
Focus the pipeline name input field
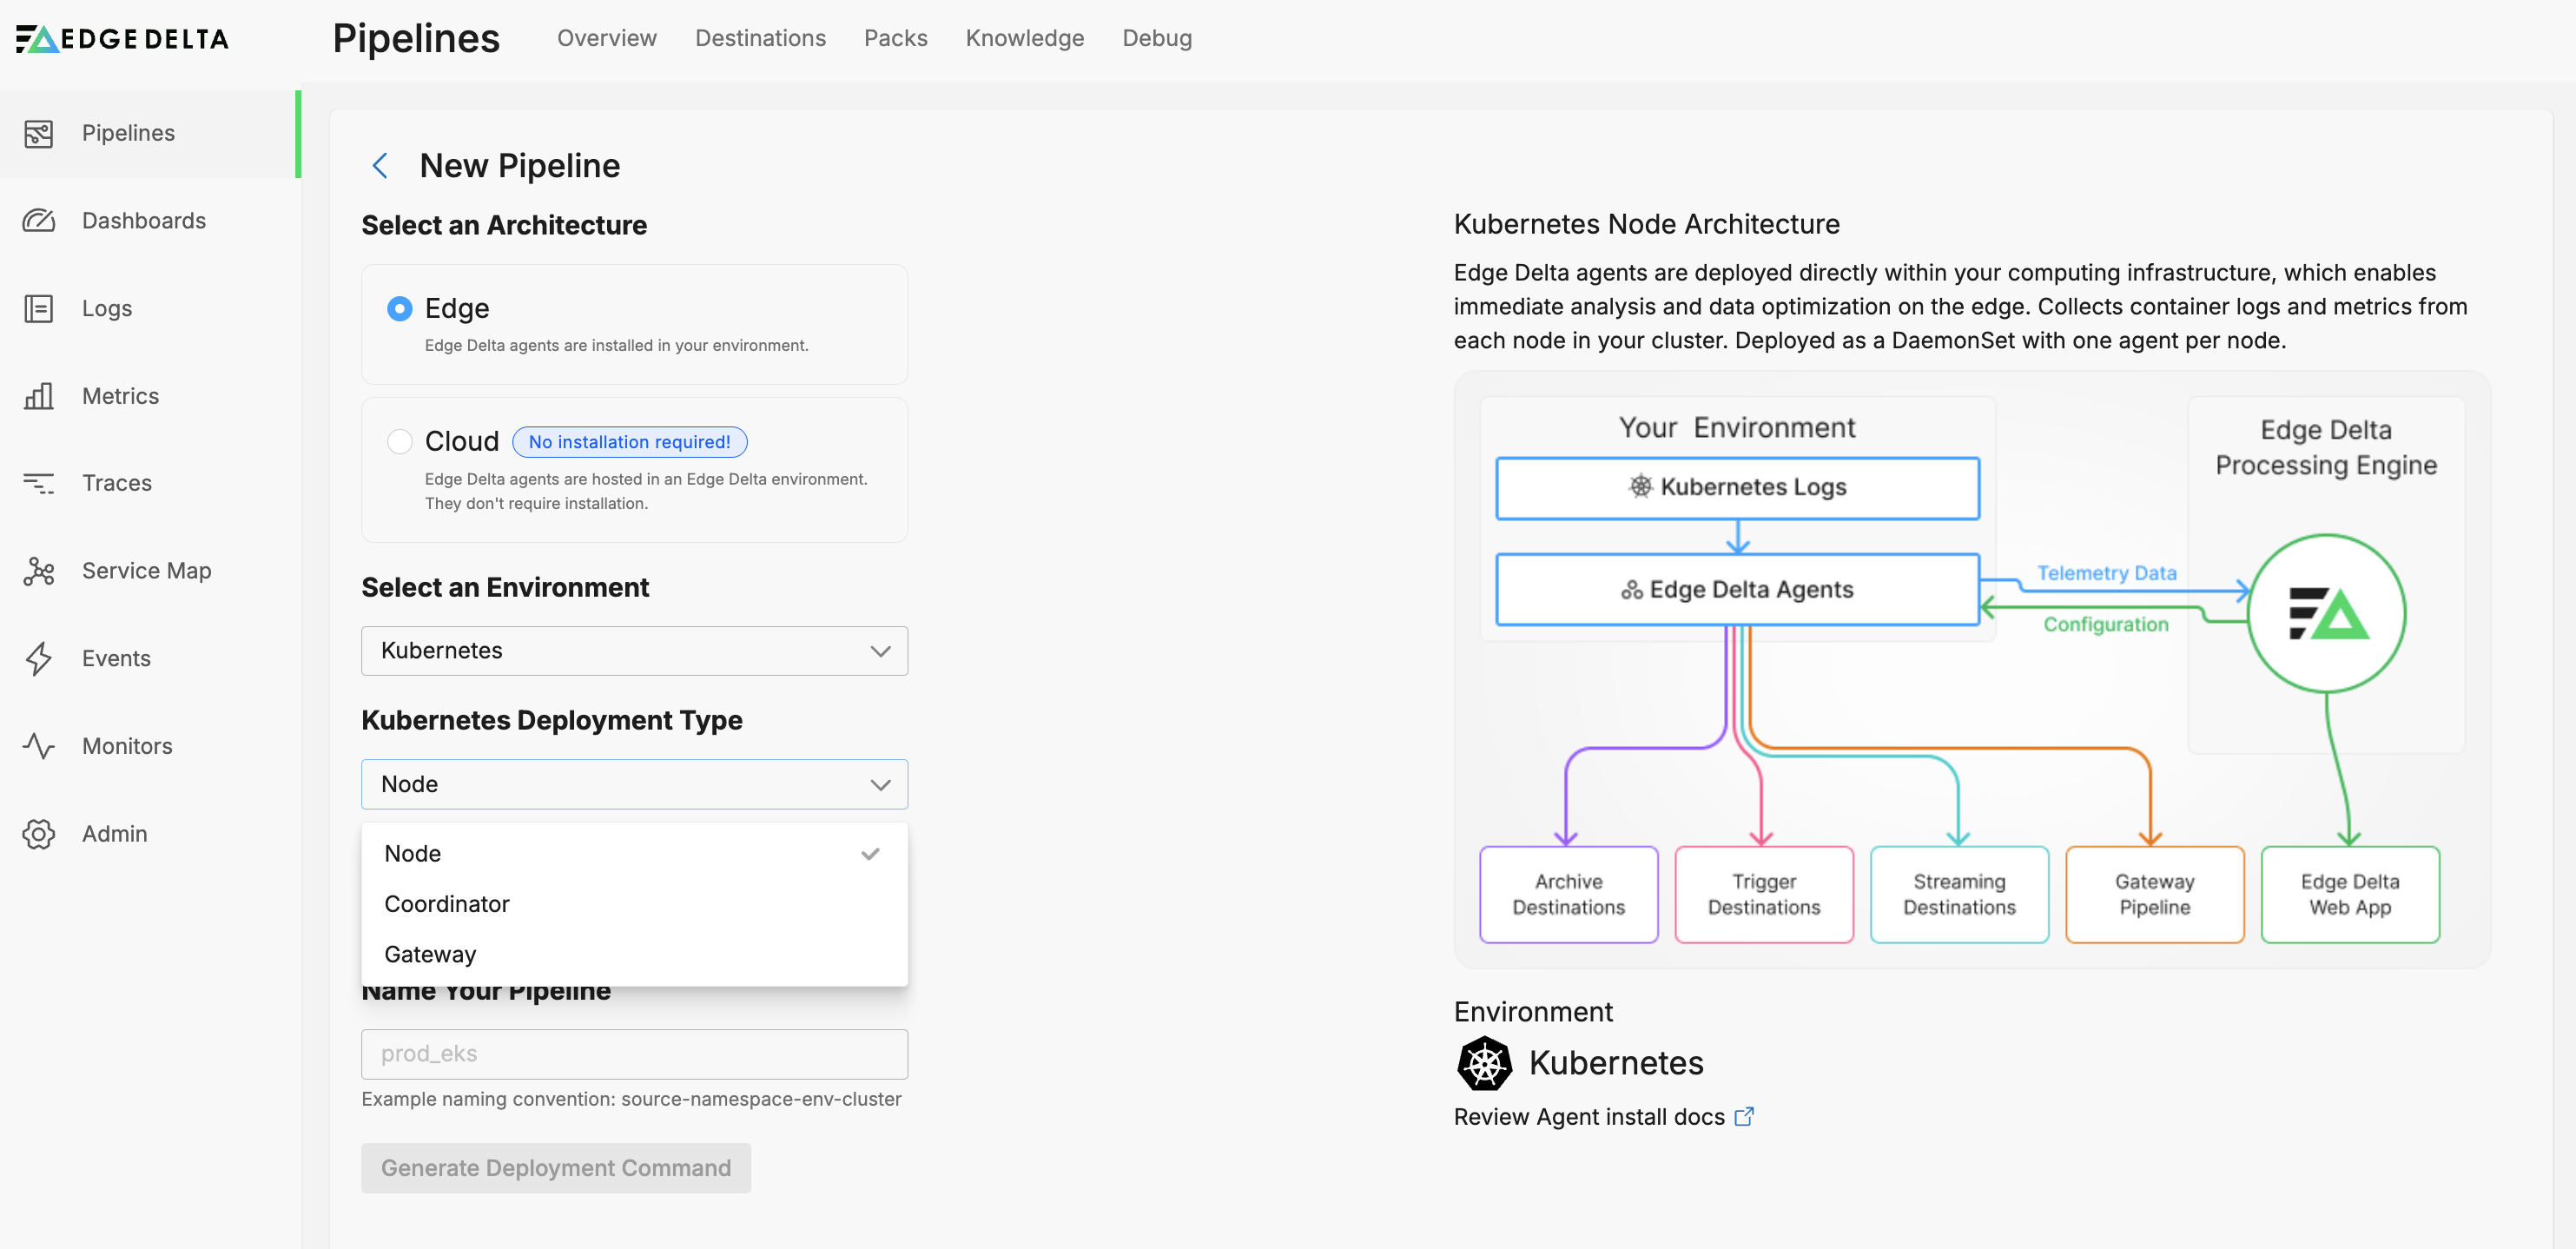coord(634,1054)
